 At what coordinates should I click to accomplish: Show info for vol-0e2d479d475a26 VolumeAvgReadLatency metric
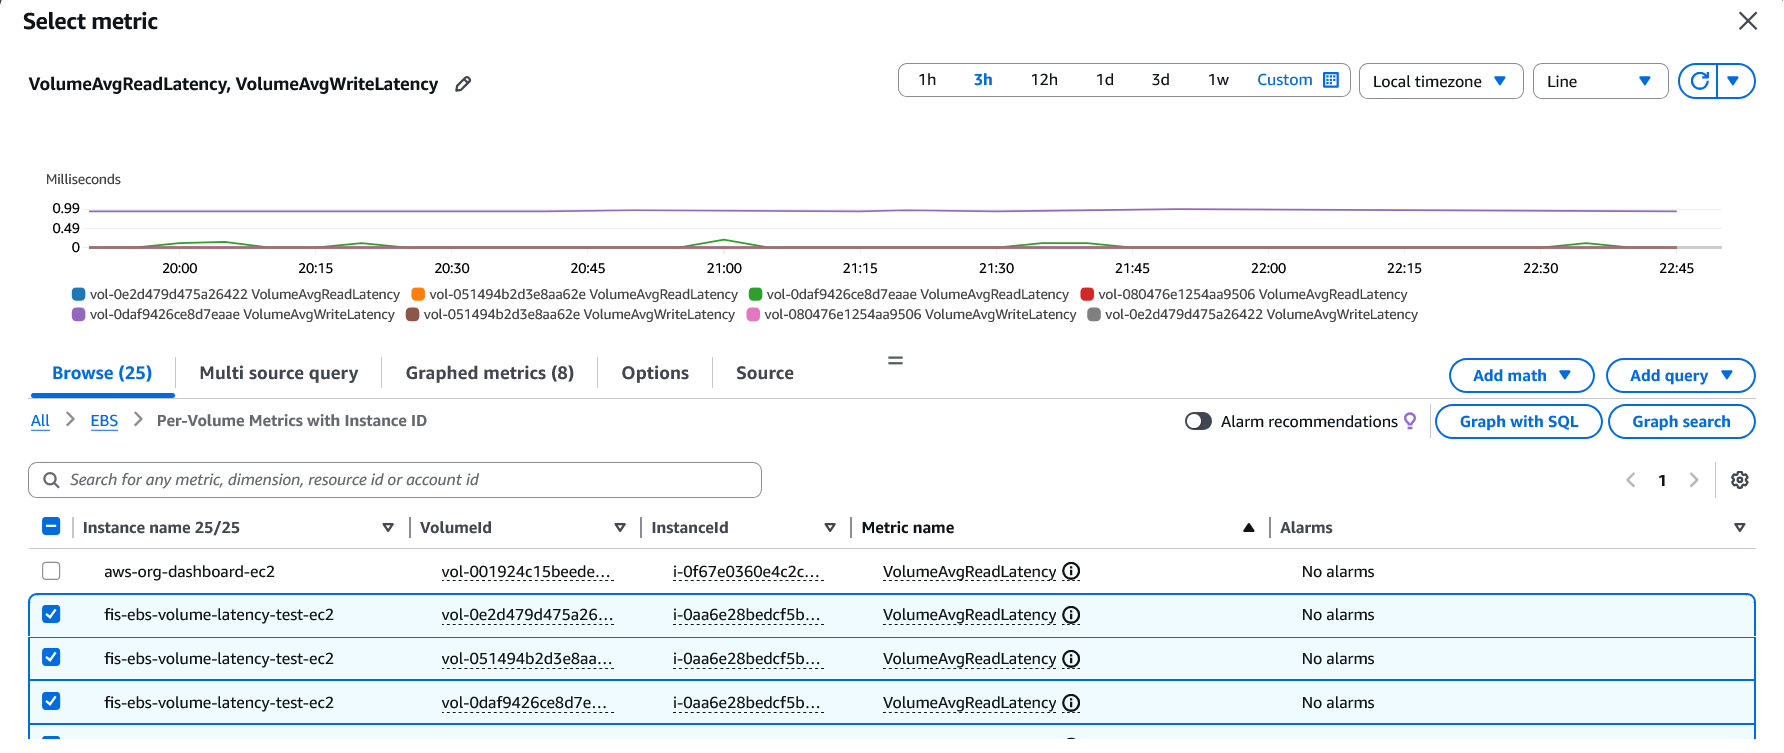coord(1071,615)
